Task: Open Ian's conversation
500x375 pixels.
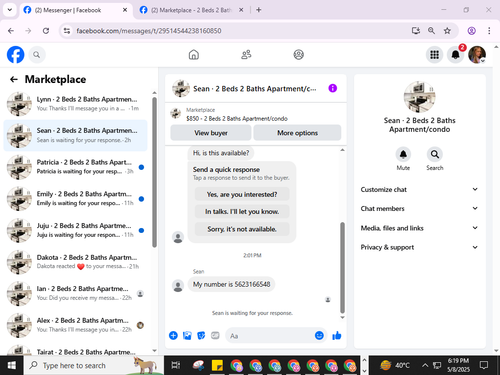Action: 75,293
